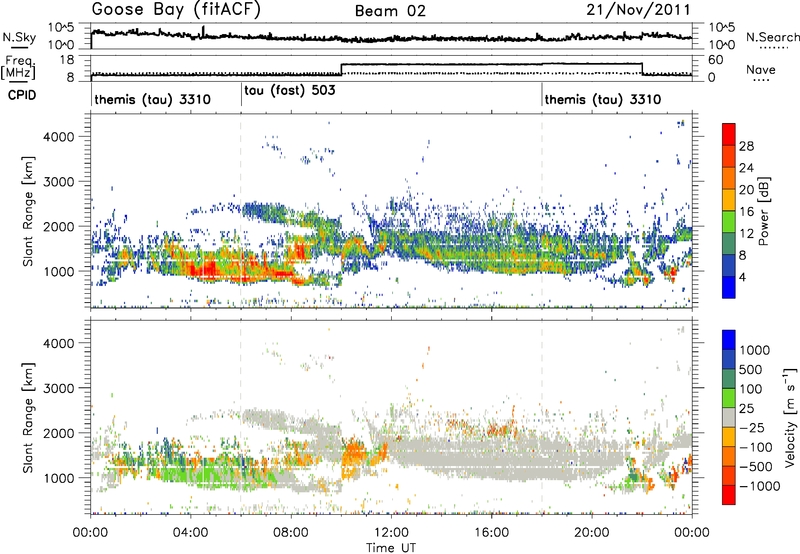Click the 'Slant Range [km]' label of power panel
The height and width of the screenshot is (554, 800).
point(28,211)
